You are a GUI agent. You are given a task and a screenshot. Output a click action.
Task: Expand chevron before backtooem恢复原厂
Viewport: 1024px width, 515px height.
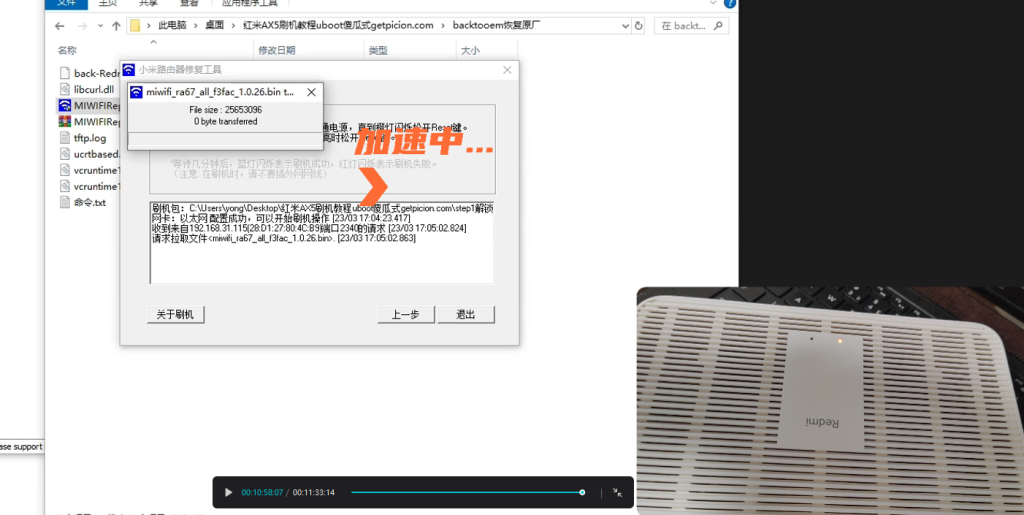click(442, 26)
